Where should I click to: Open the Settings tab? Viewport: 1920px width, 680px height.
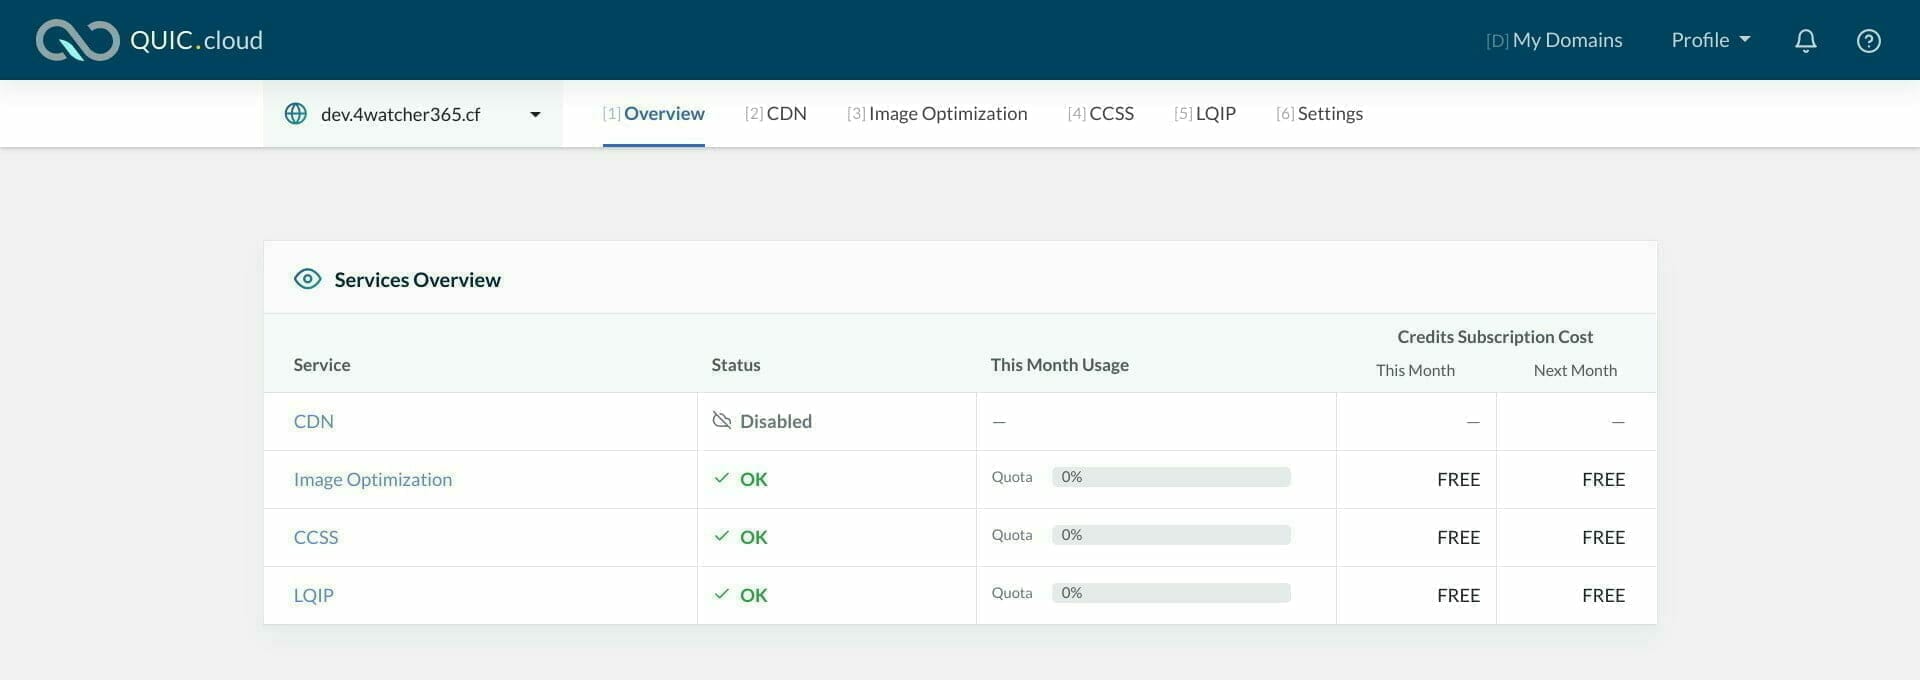pos(1320,113)
